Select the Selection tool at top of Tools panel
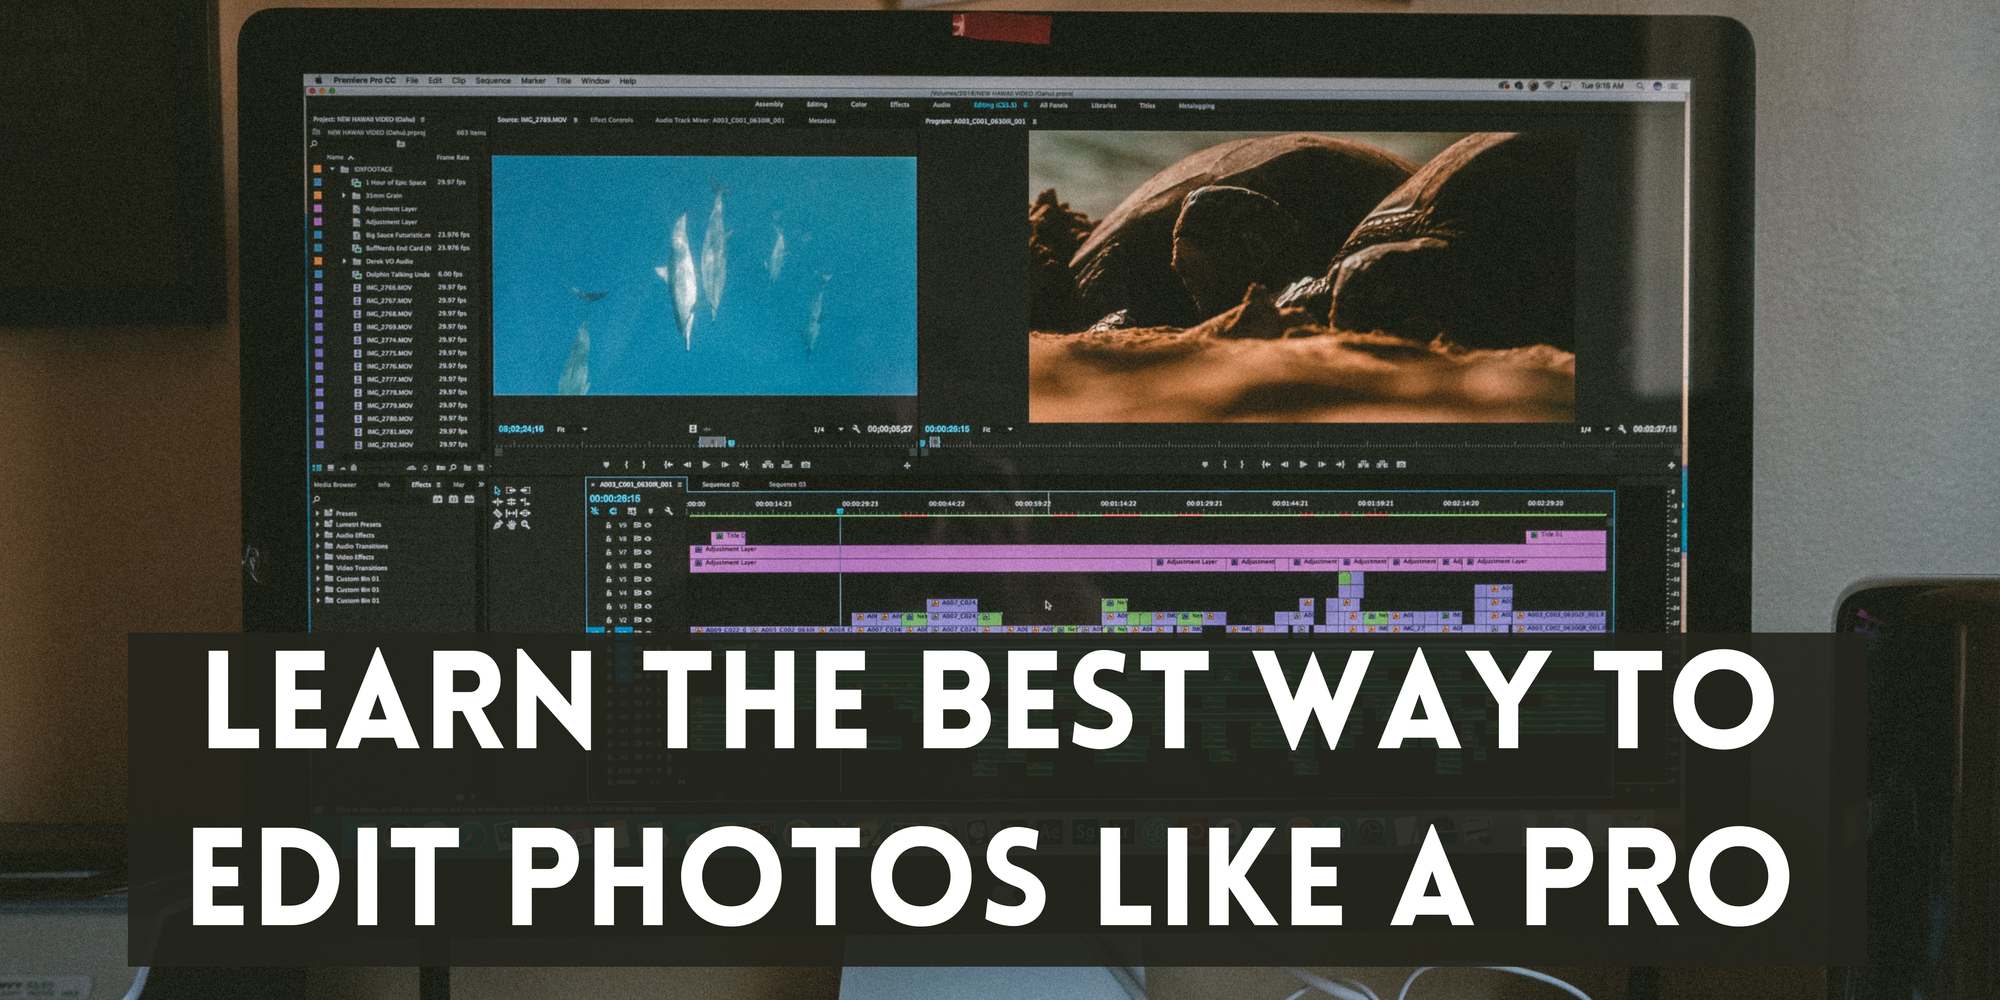This screenshot has height=1000, width=2000. 496,491
